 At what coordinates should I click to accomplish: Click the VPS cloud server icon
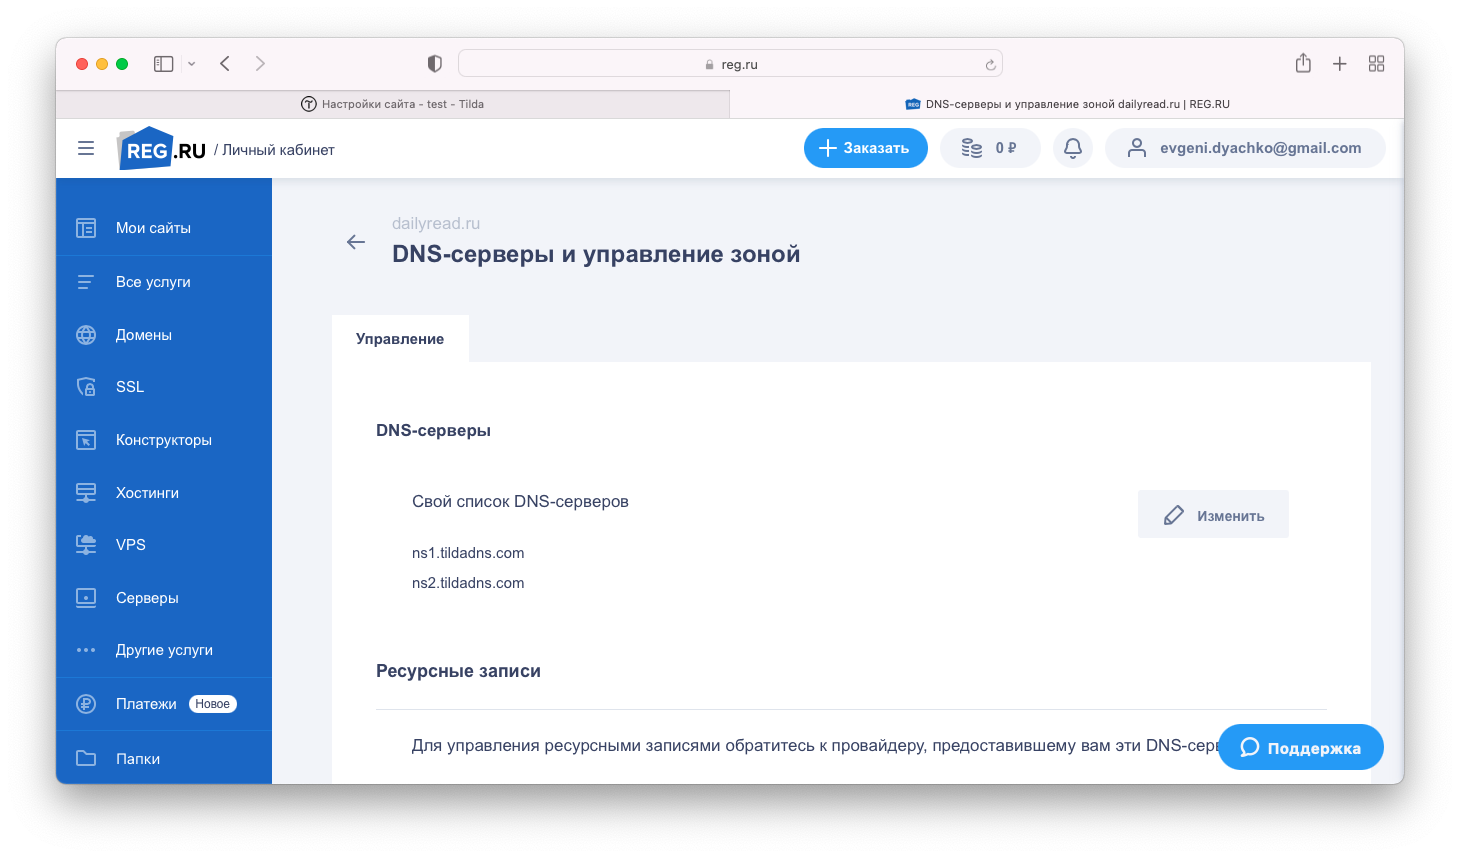86,545
